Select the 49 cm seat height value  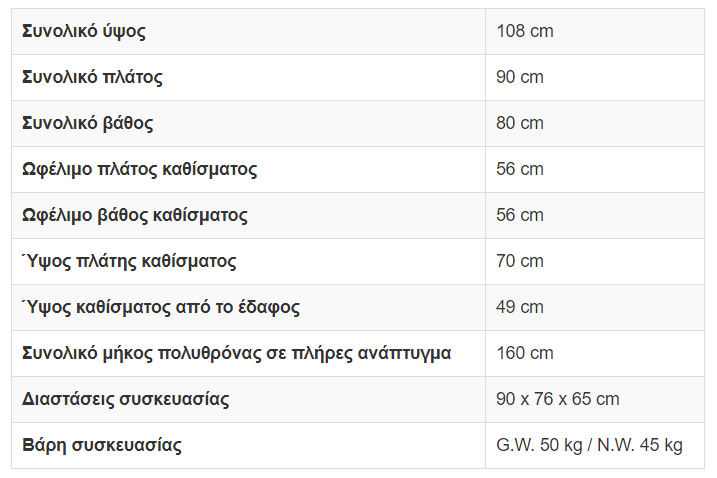pos(520,307)
